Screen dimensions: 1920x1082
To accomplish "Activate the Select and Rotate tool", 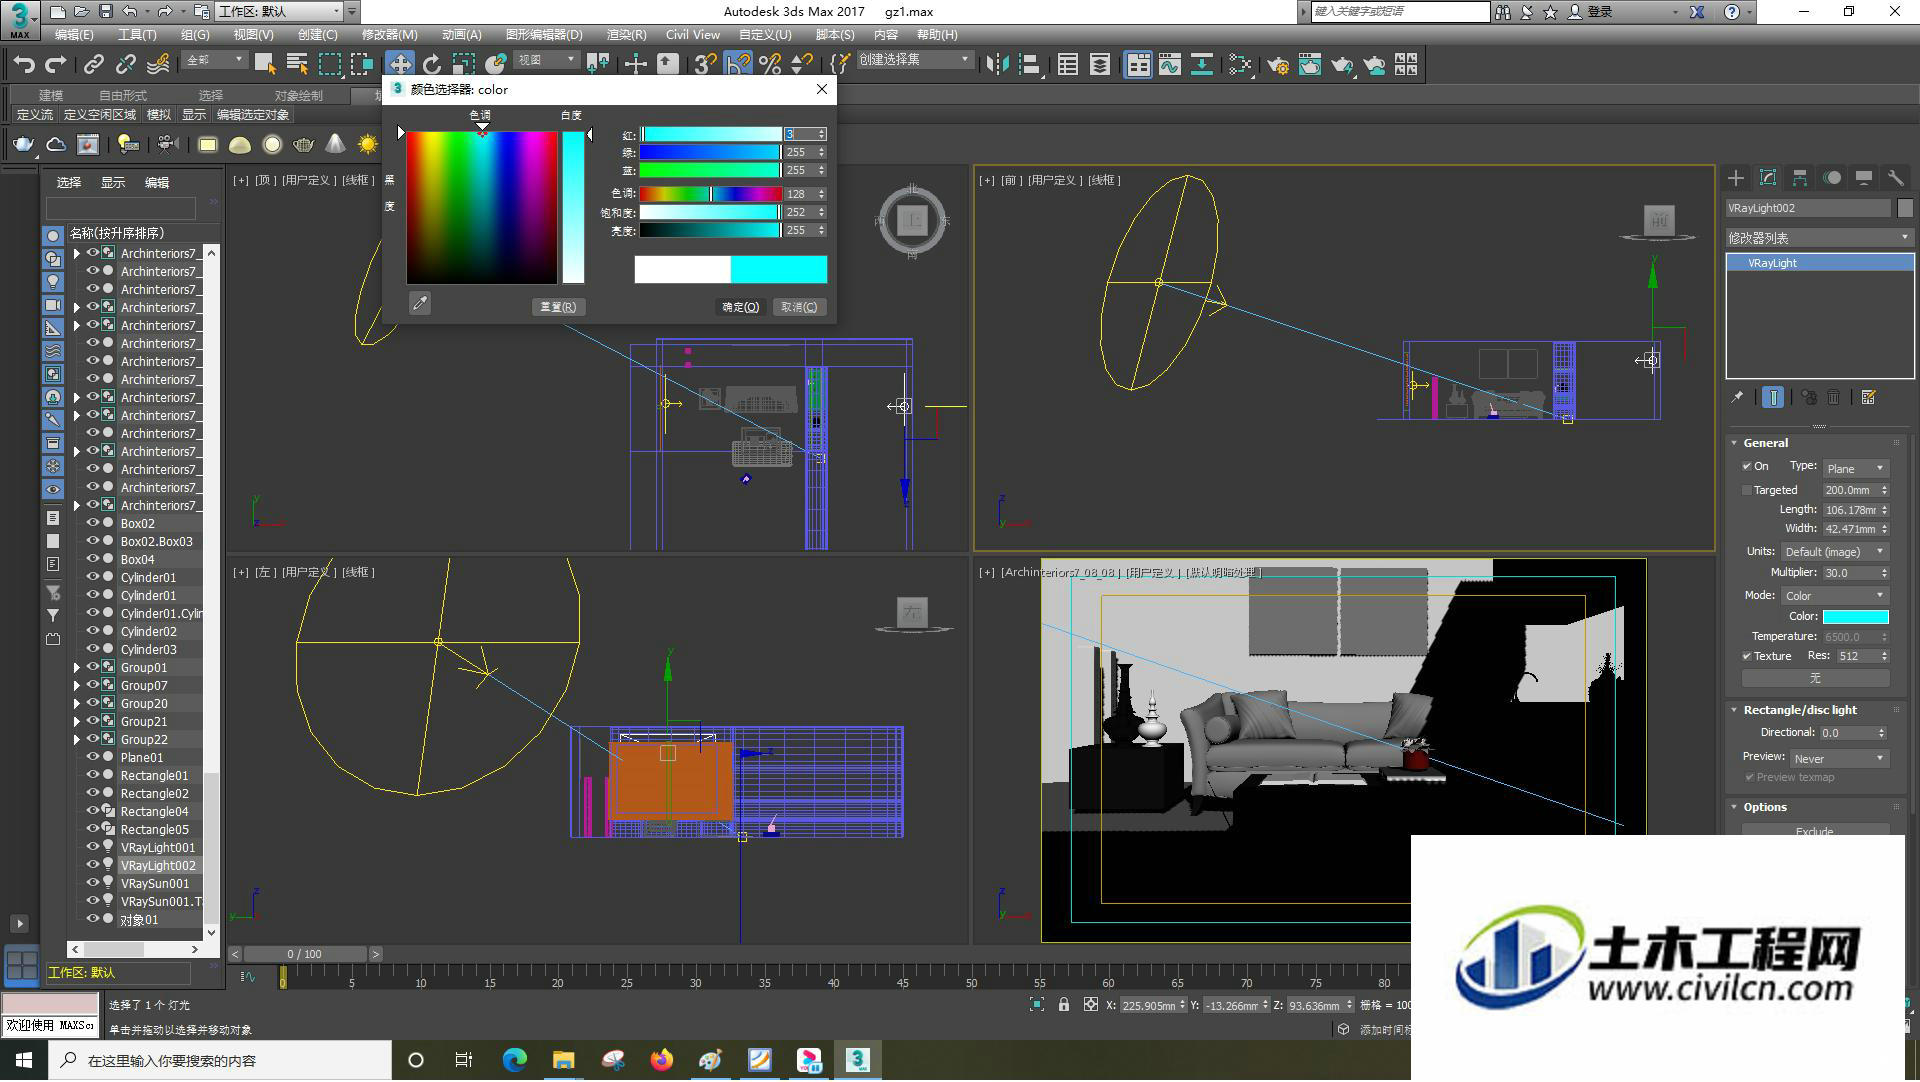I will [x=432, y=65].
